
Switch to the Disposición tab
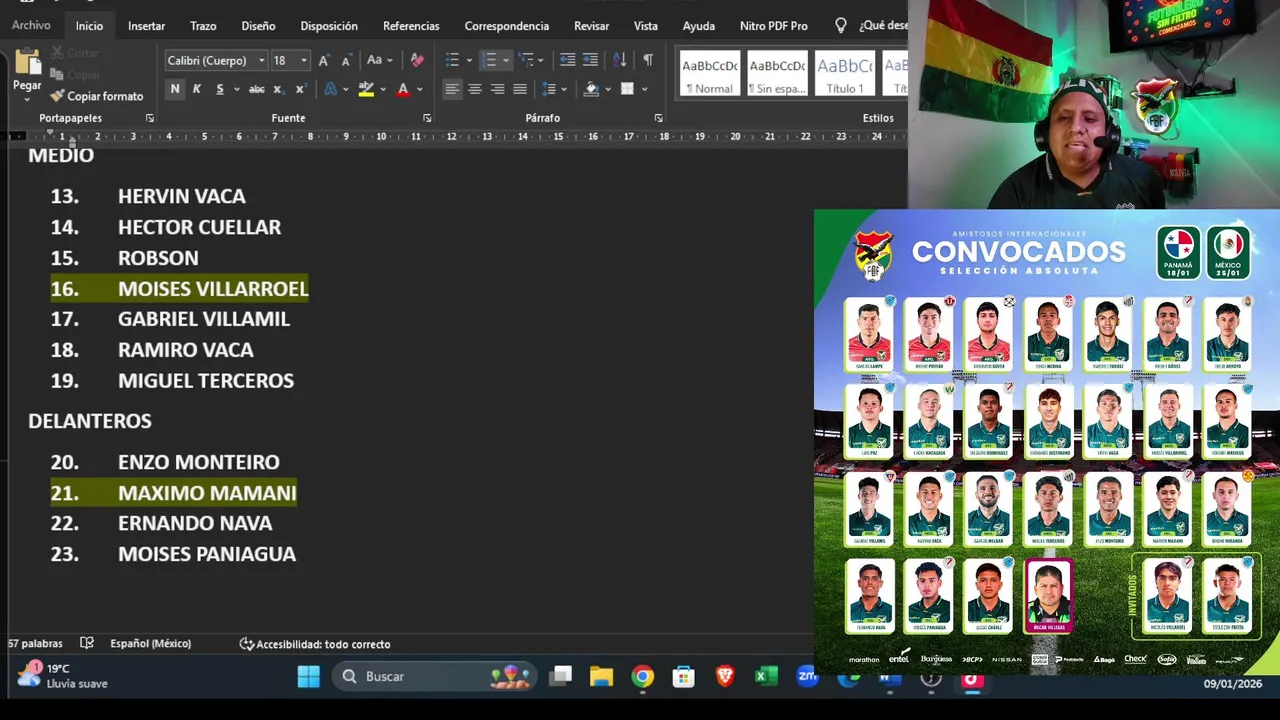[x=329, y=26]
